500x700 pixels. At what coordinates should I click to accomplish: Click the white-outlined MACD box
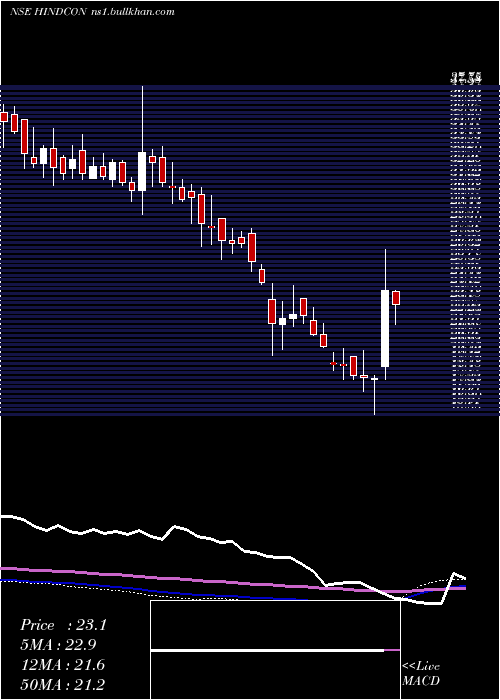[275, 650]
